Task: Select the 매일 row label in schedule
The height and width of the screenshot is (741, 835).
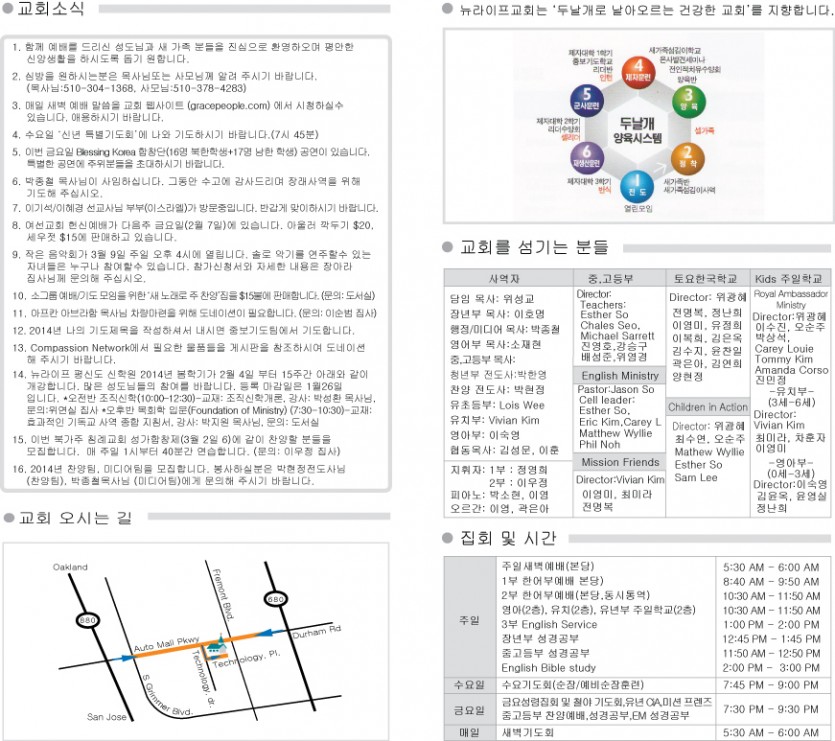Action: [469, 733]
